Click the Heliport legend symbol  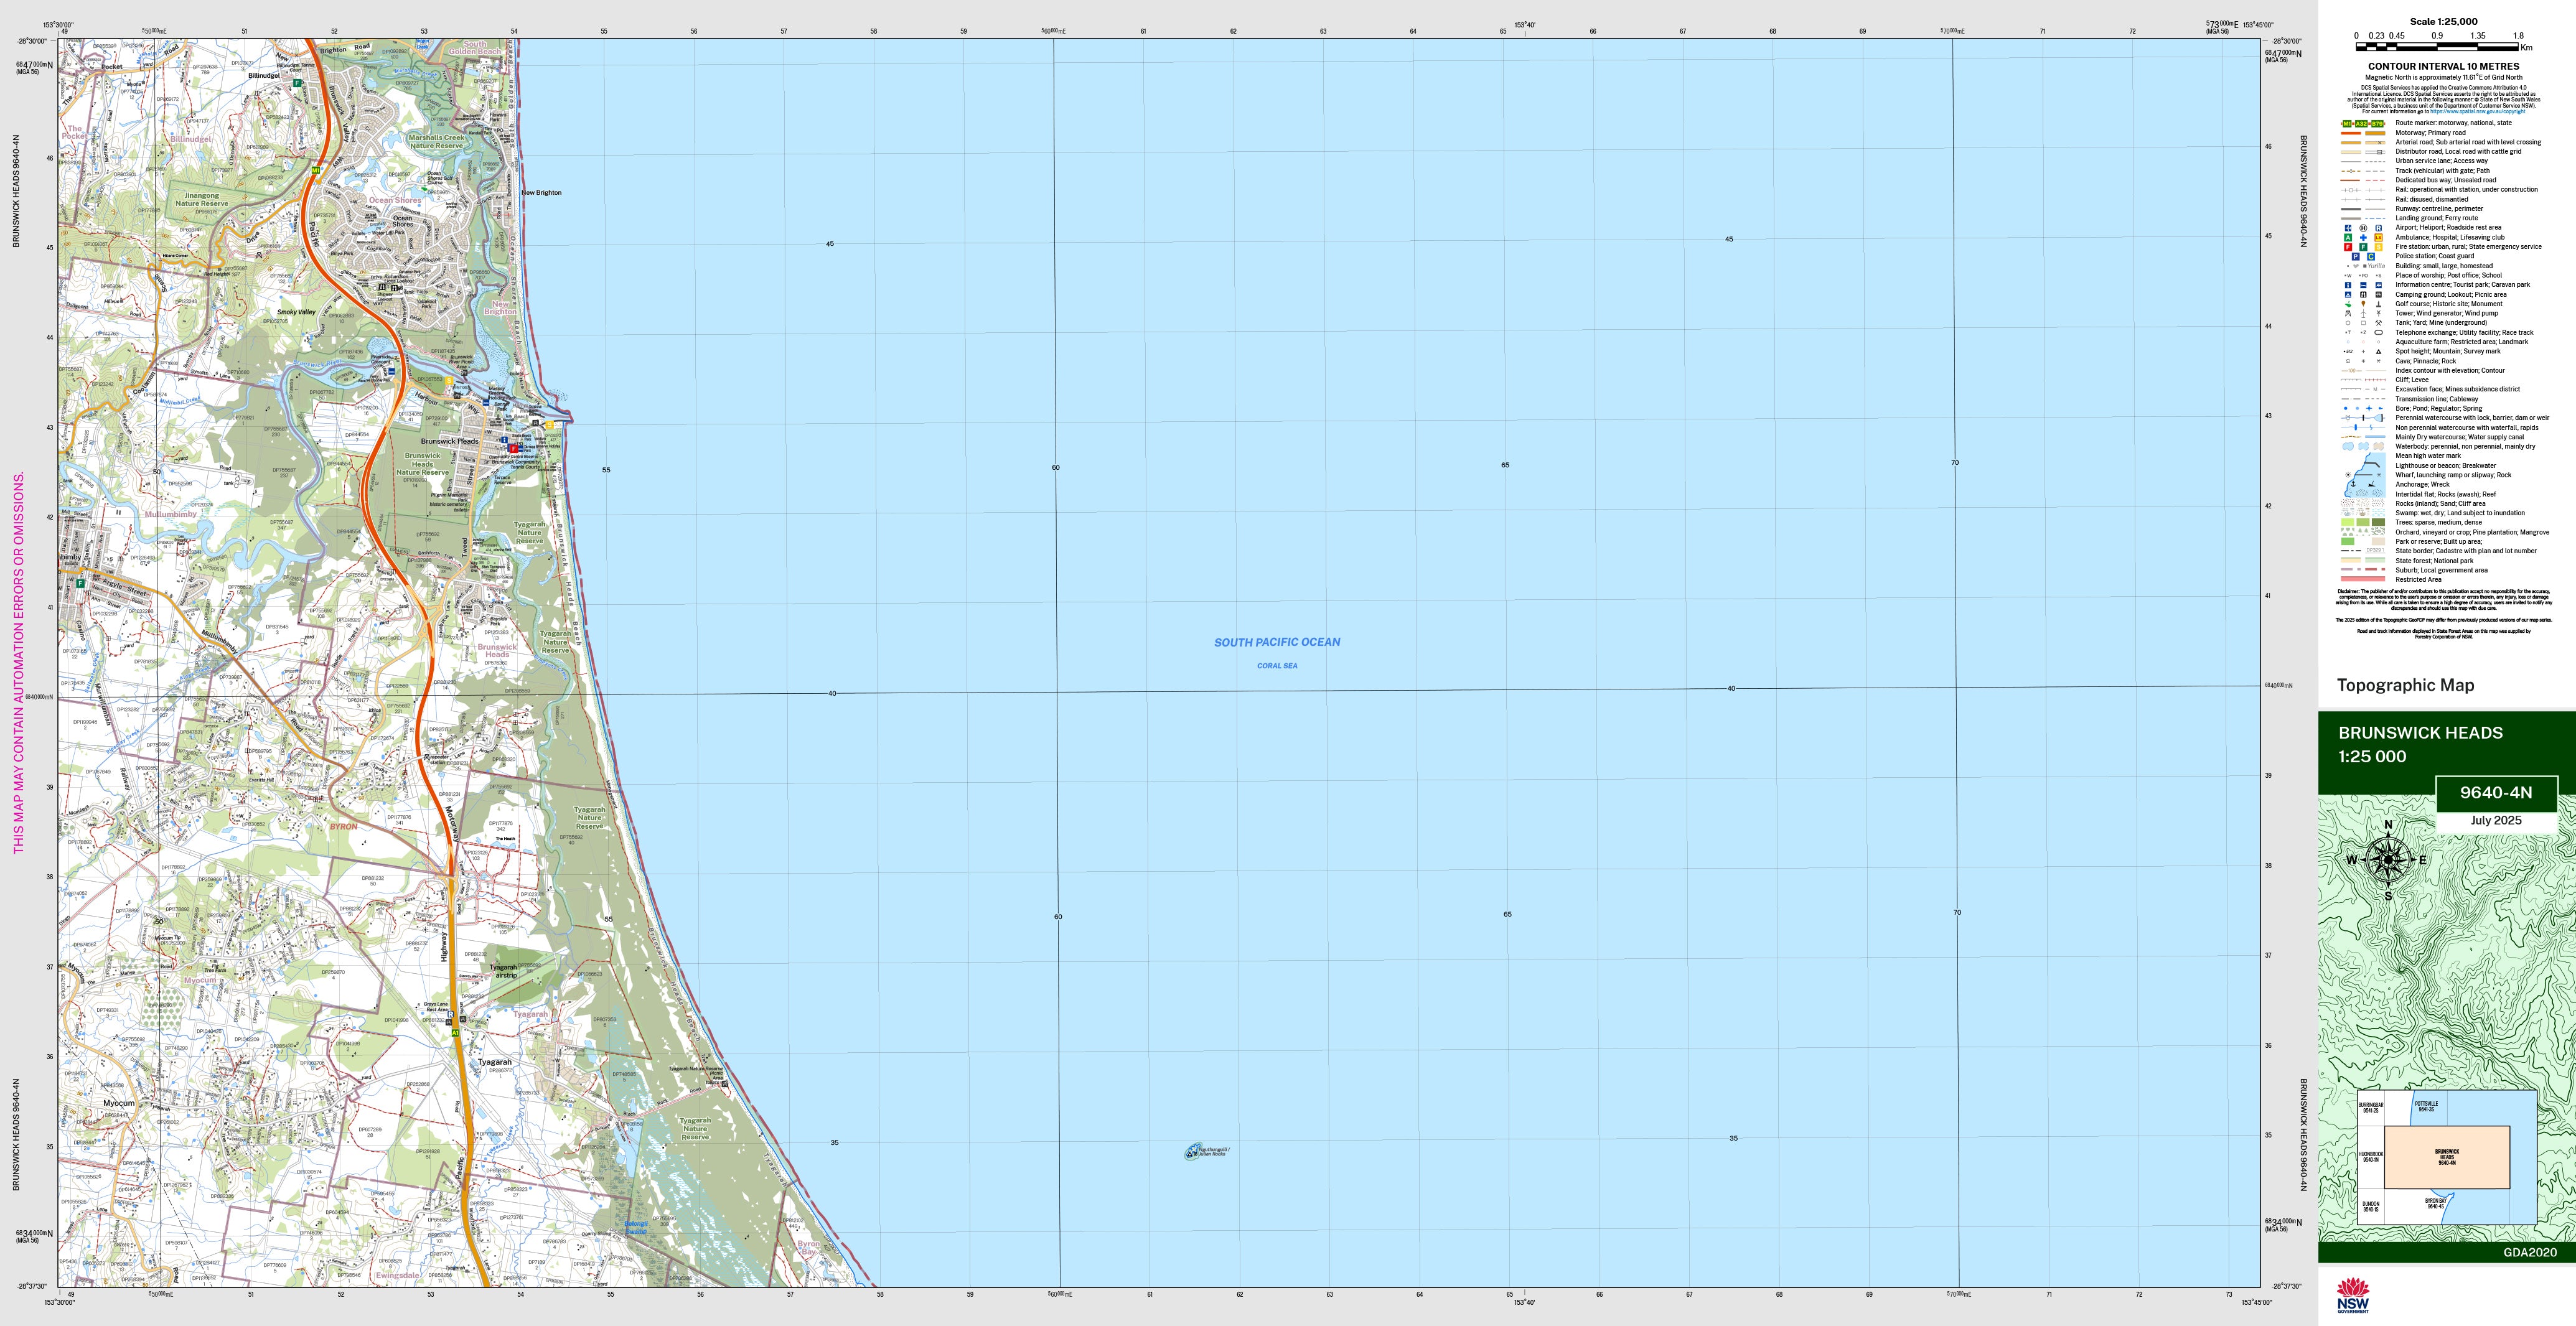click(2364, 228)
